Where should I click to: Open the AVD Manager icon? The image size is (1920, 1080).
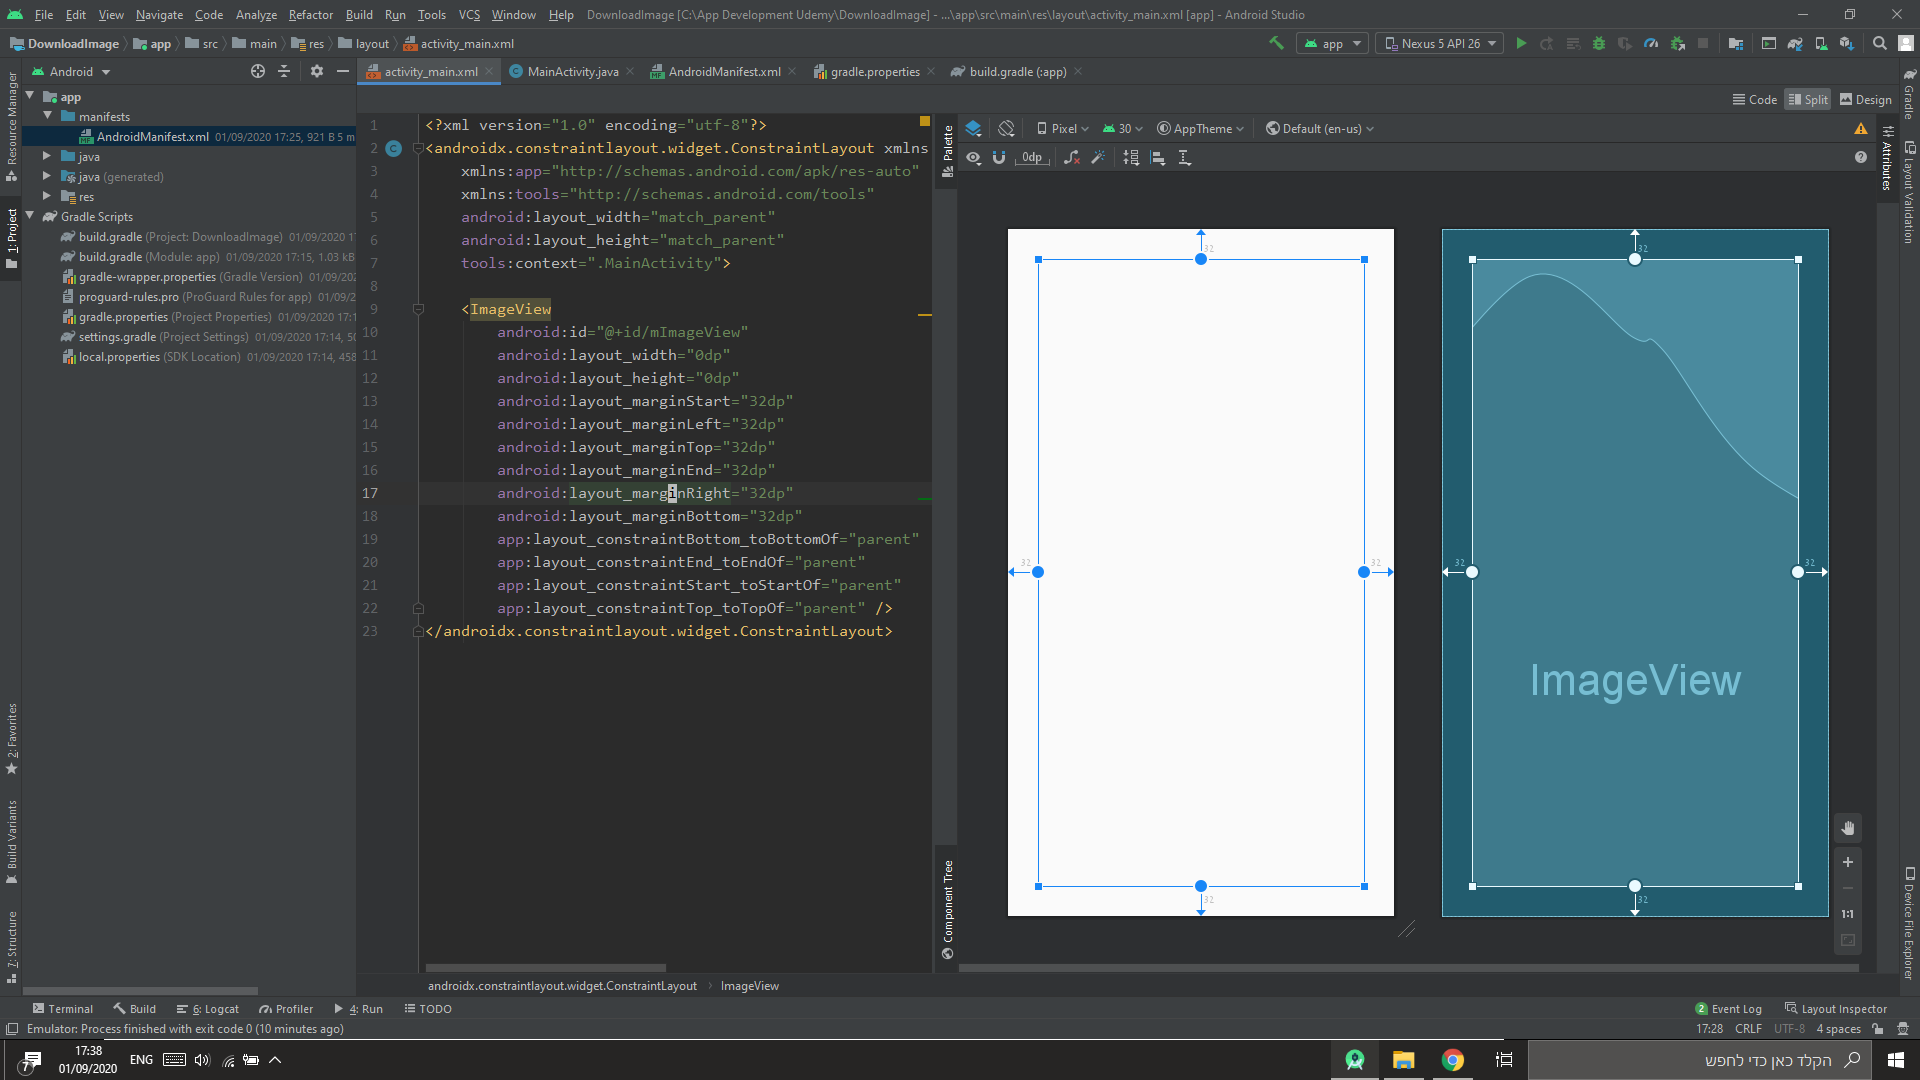(x=1821, y=43)
